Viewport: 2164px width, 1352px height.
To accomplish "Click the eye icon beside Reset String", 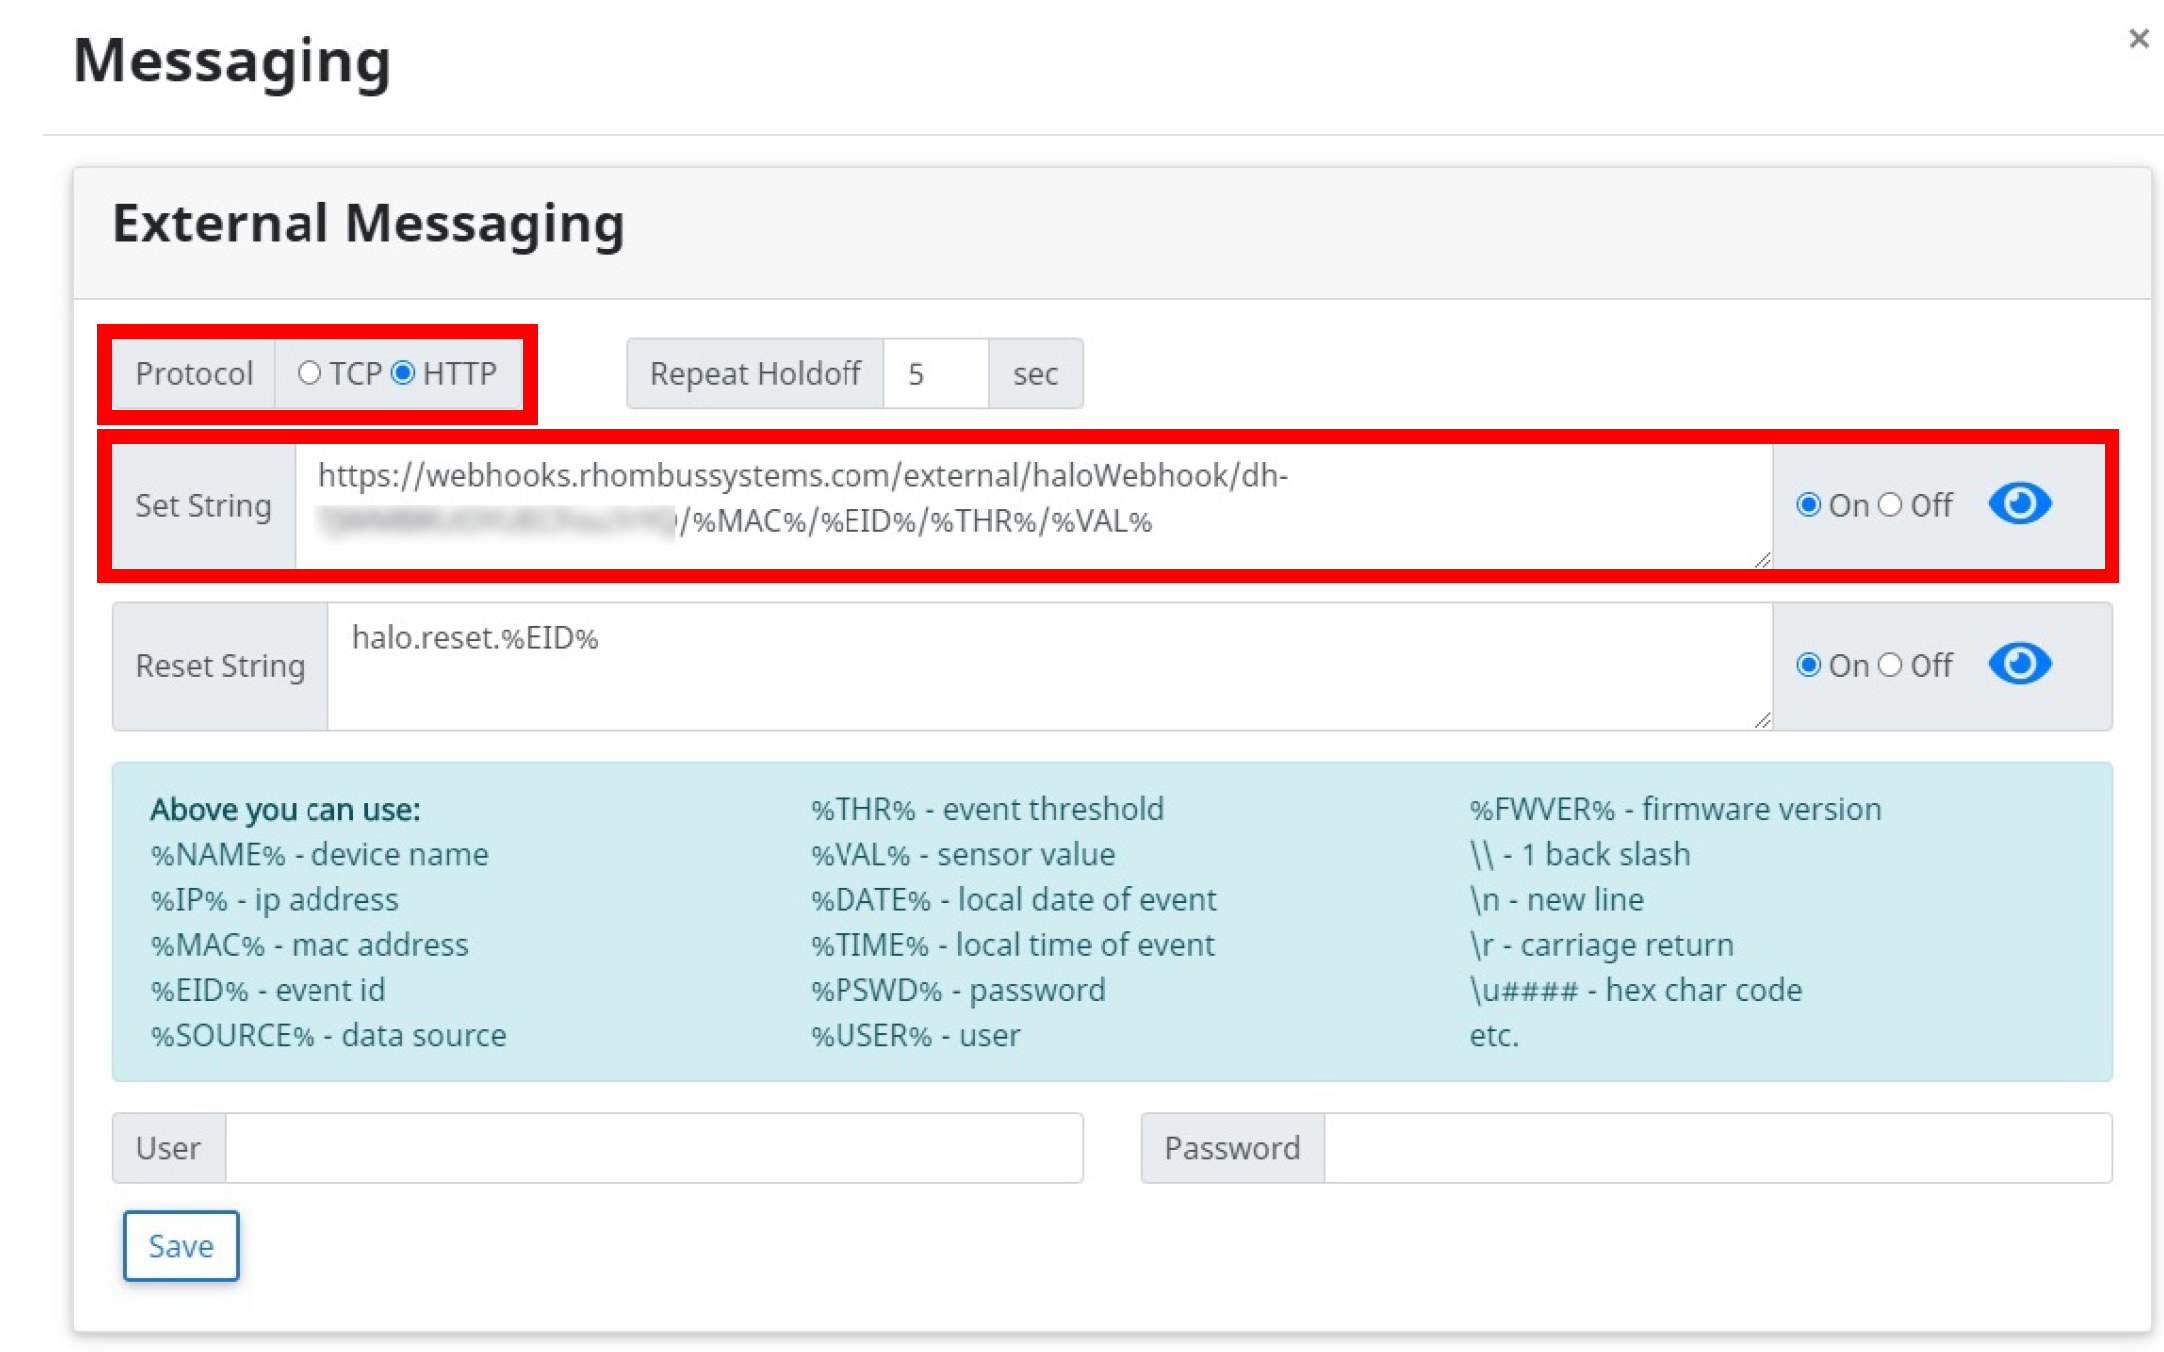I will [x=2019, y=664].
